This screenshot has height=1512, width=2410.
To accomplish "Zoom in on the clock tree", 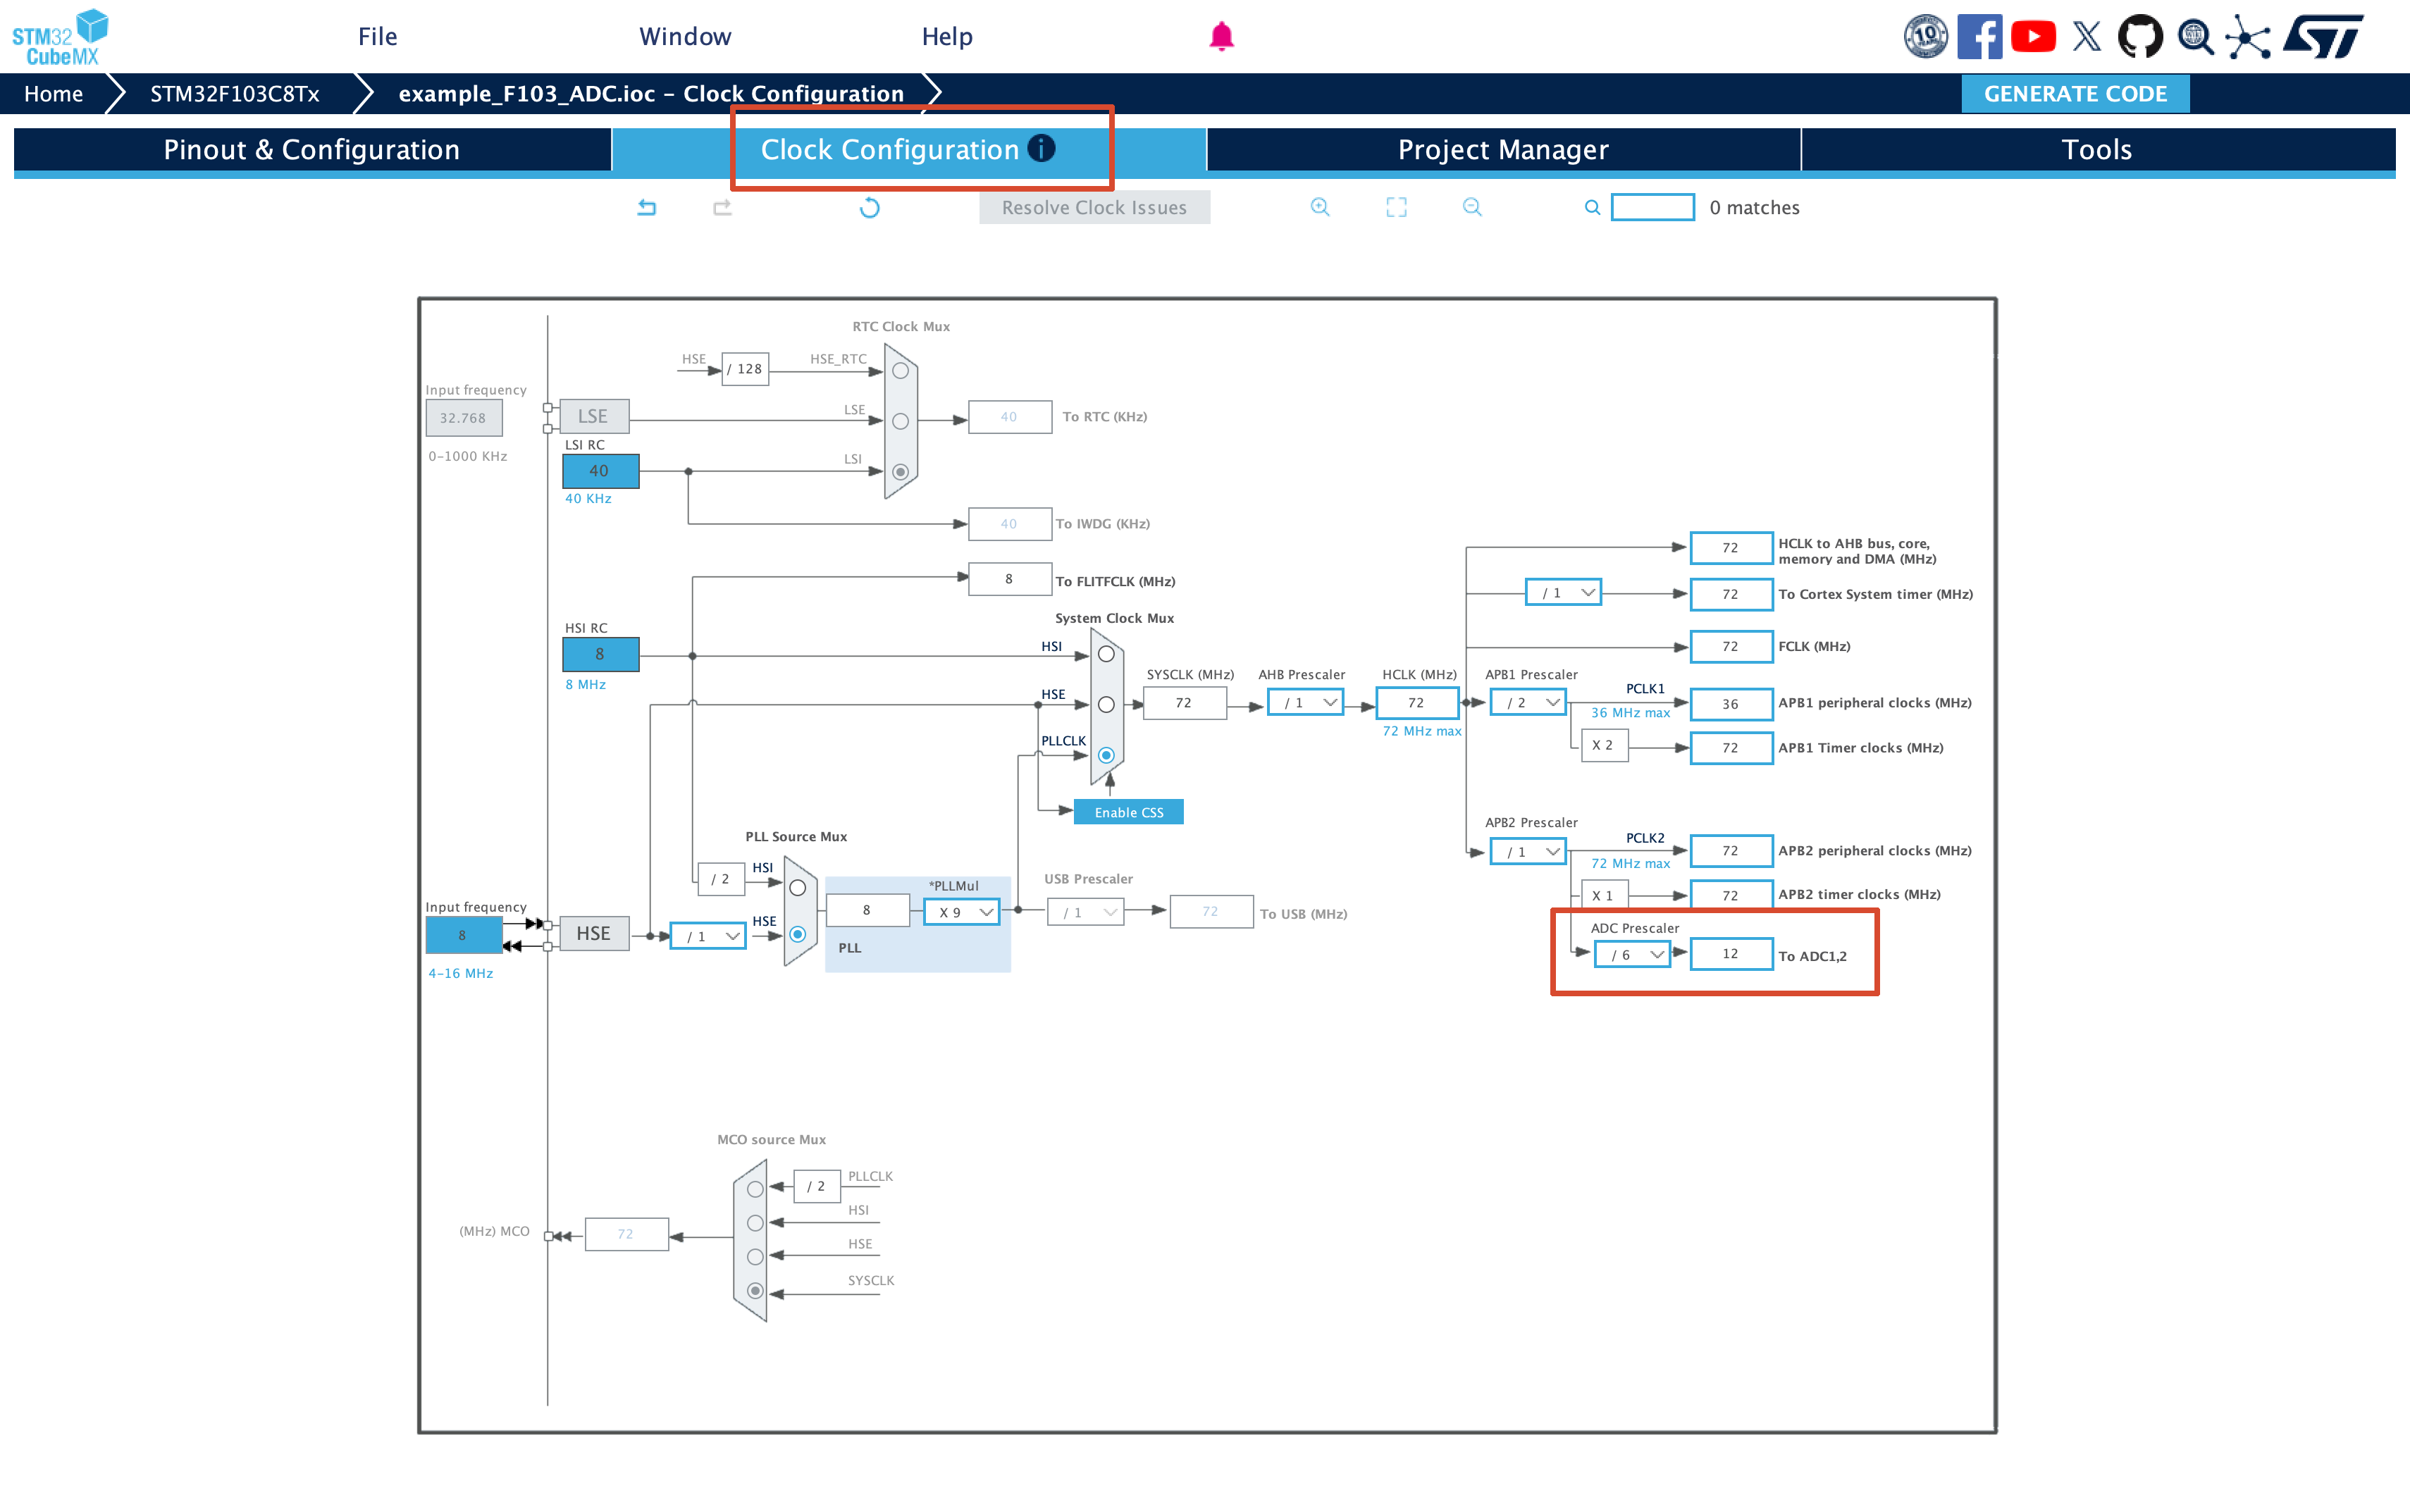I will (1320, 207).
